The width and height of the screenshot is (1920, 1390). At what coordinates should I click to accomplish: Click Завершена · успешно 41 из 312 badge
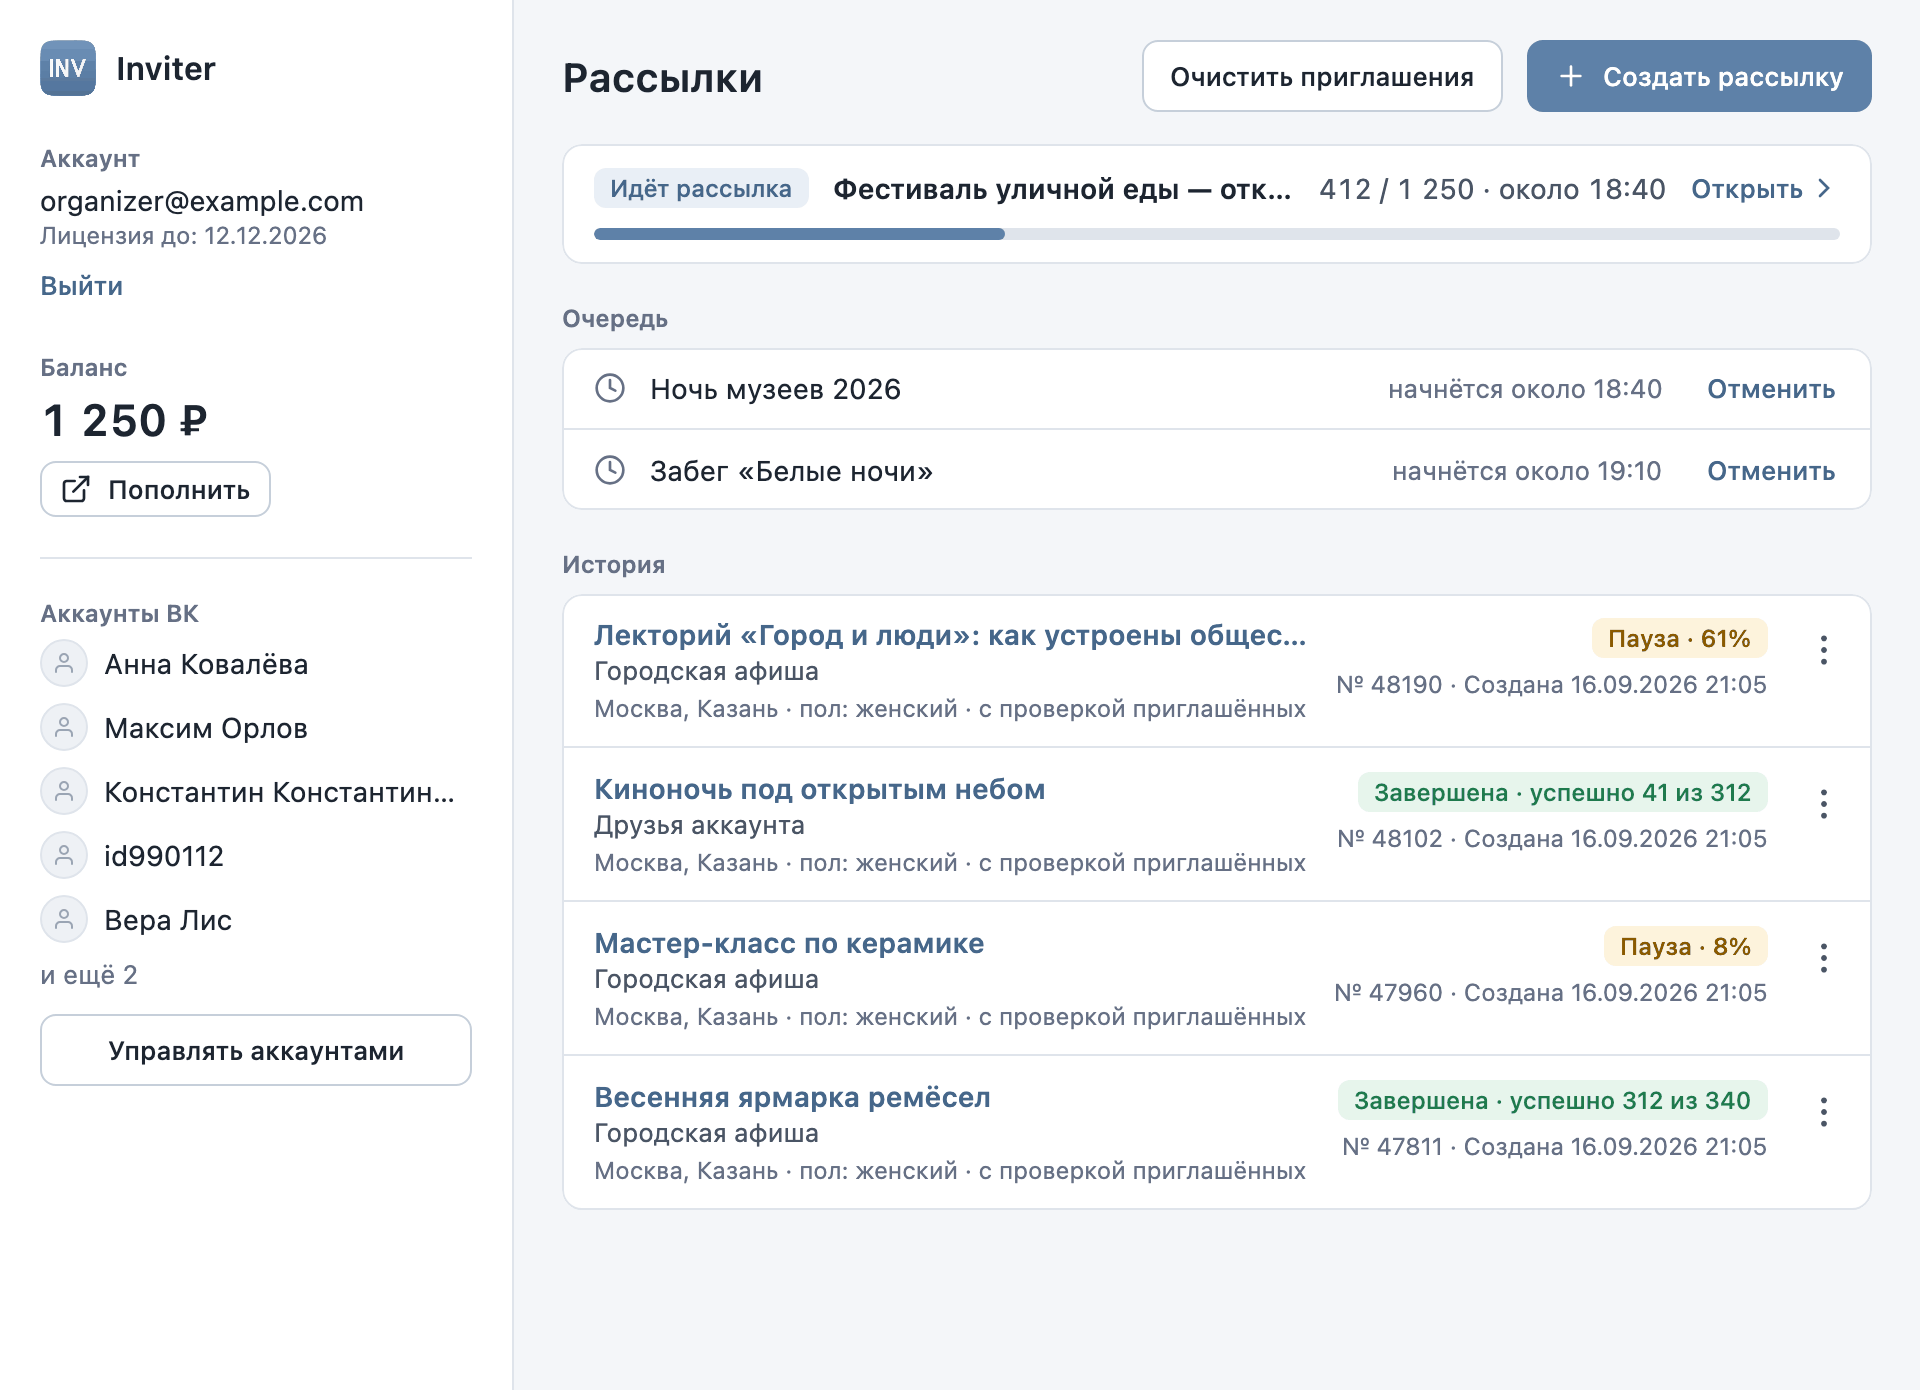coord(1562,792)
